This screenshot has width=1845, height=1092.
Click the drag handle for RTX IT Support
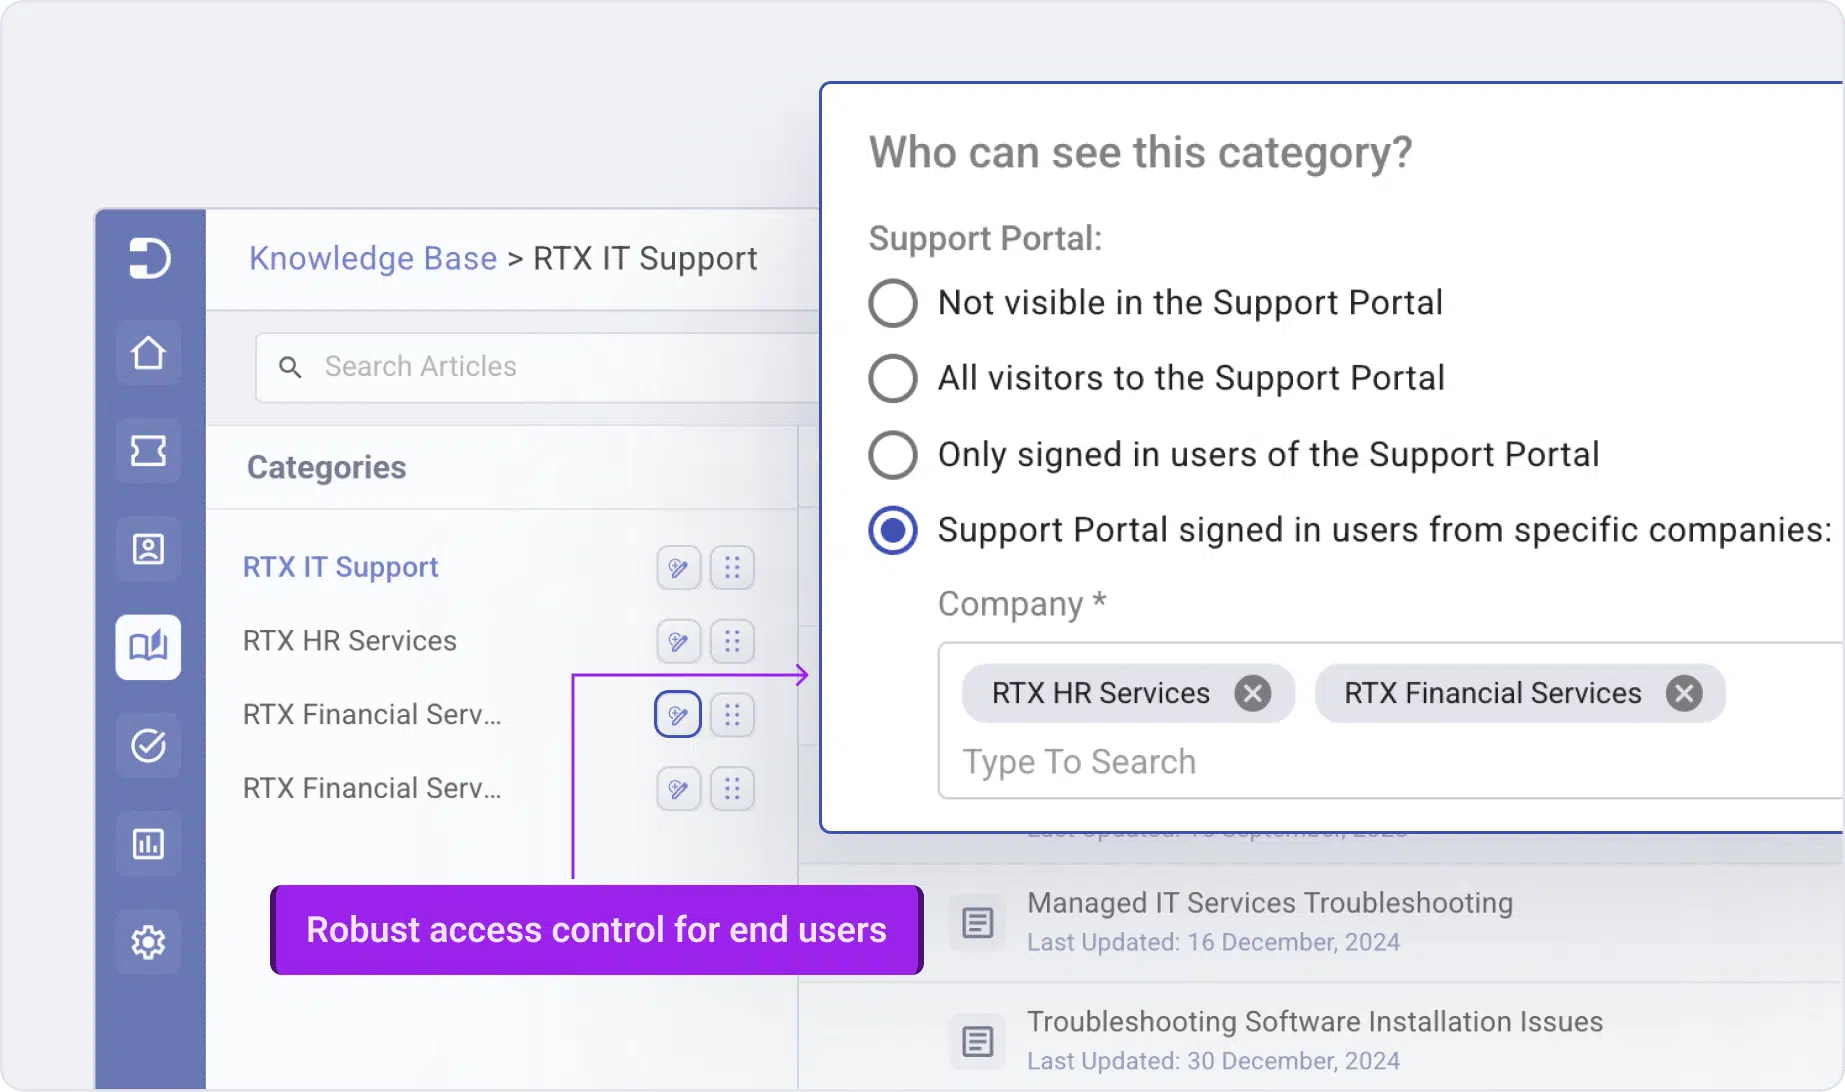point(732,568)
